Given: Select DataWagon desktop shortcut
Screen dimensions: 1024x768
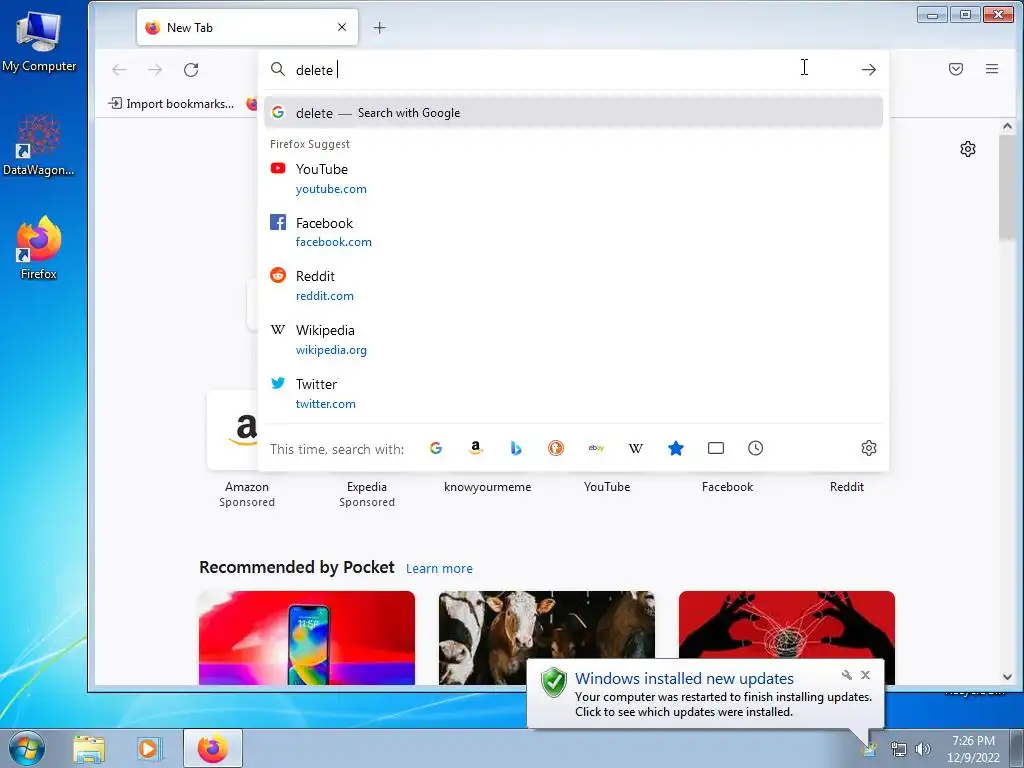Looking at the screenshot, I should 39,146.
